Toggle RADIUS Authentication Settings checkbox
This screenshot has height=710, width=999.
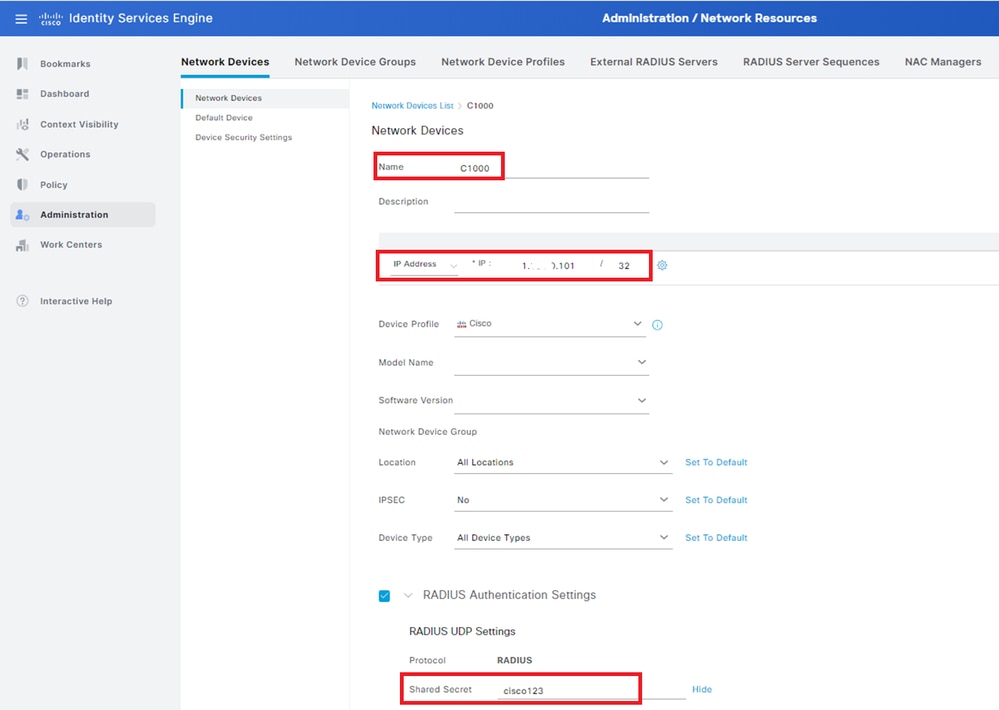coord(384,596)
